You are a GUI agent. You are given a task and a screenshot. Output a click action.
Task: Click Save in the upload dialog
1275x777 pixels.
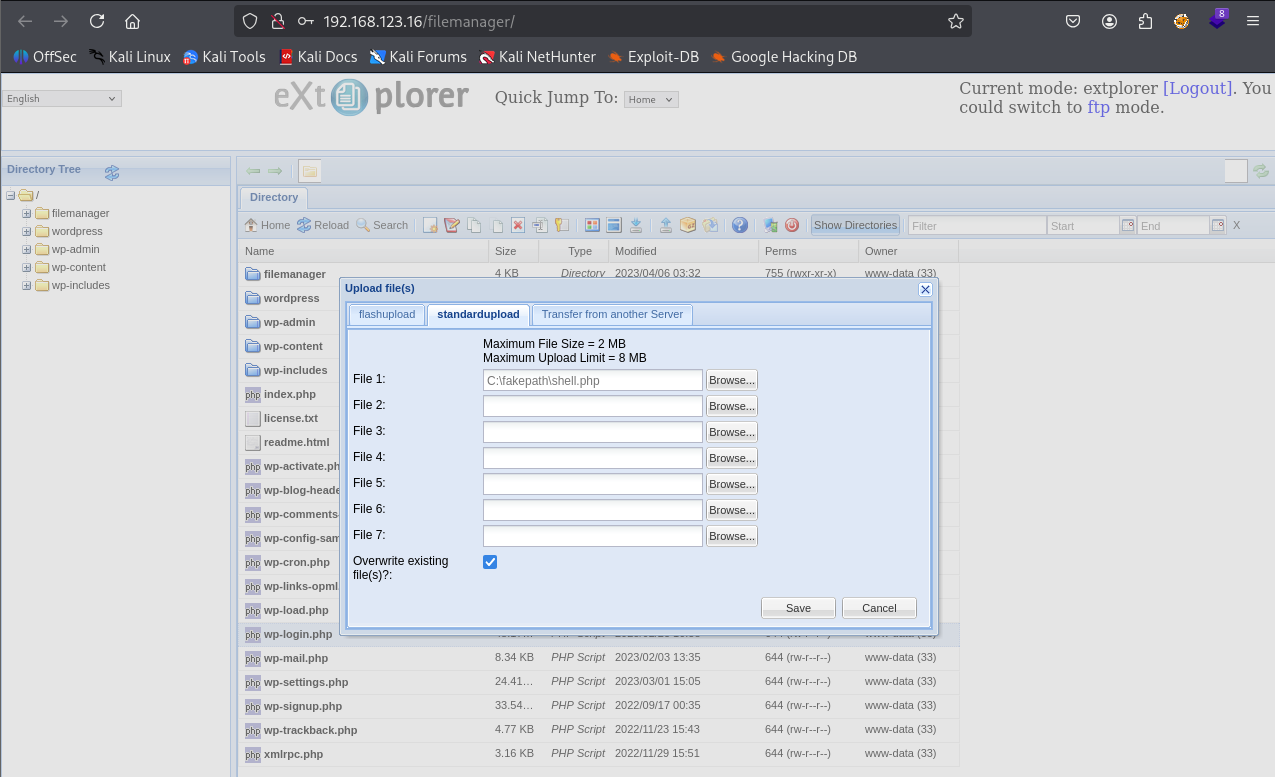798,608
